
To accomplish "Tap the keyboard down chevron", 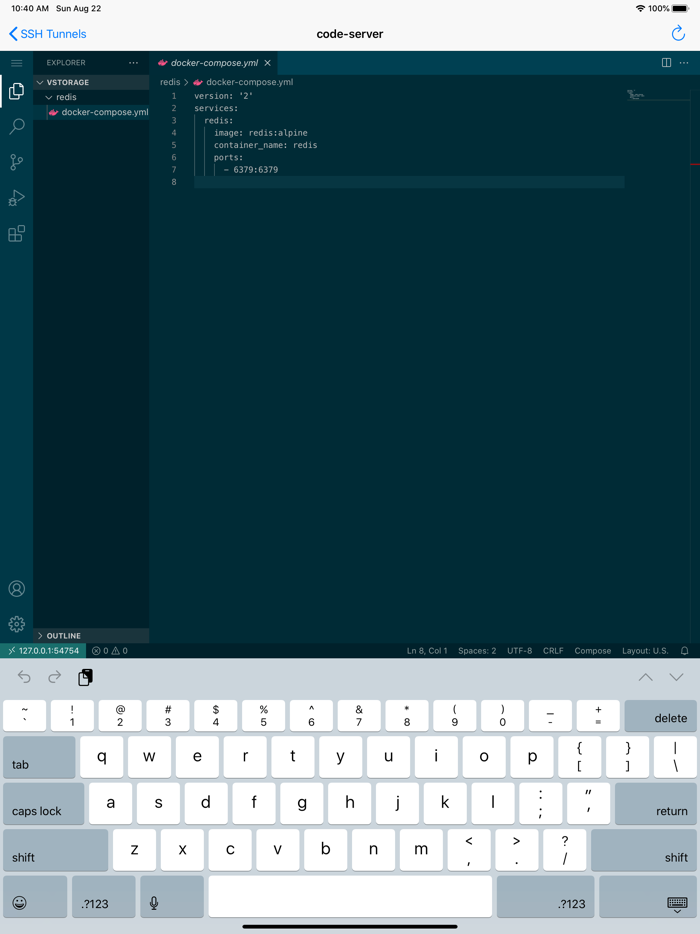I will (676, 677).
